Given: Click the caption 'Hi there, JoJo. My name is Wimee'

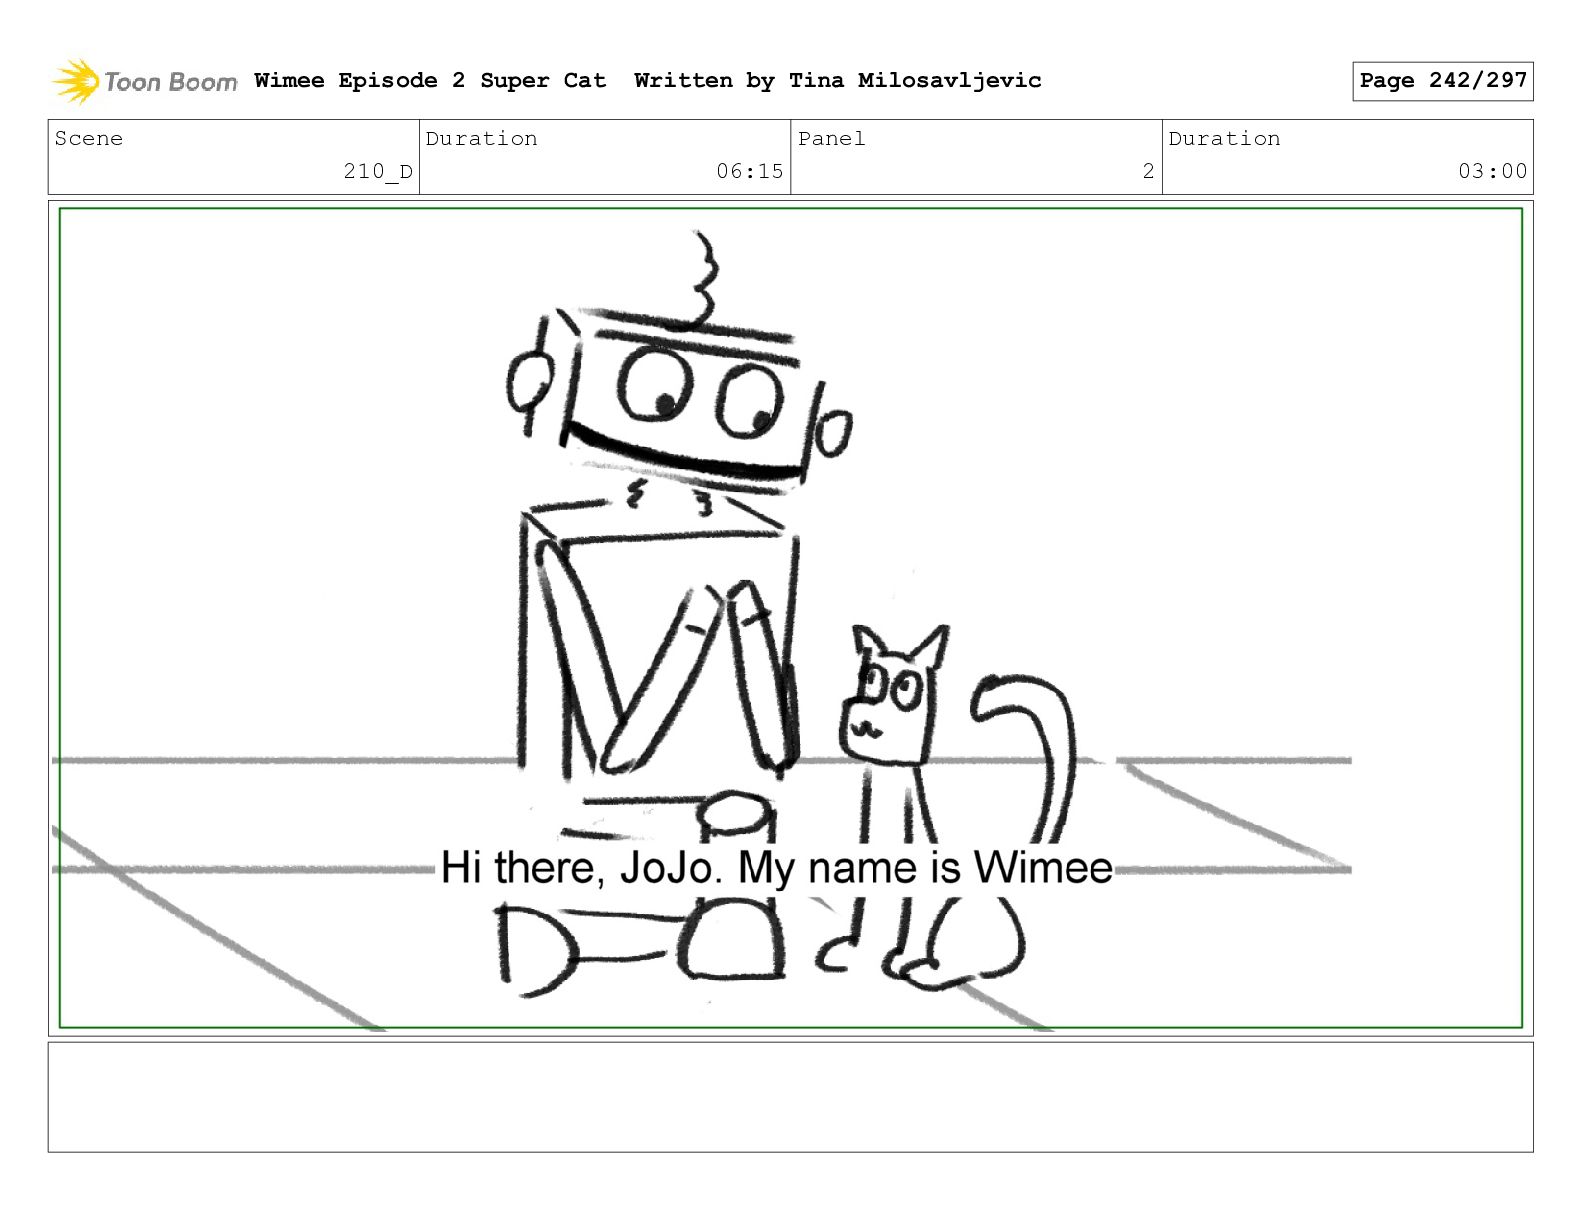Looking at the screenshot, I should coord(777,867).
